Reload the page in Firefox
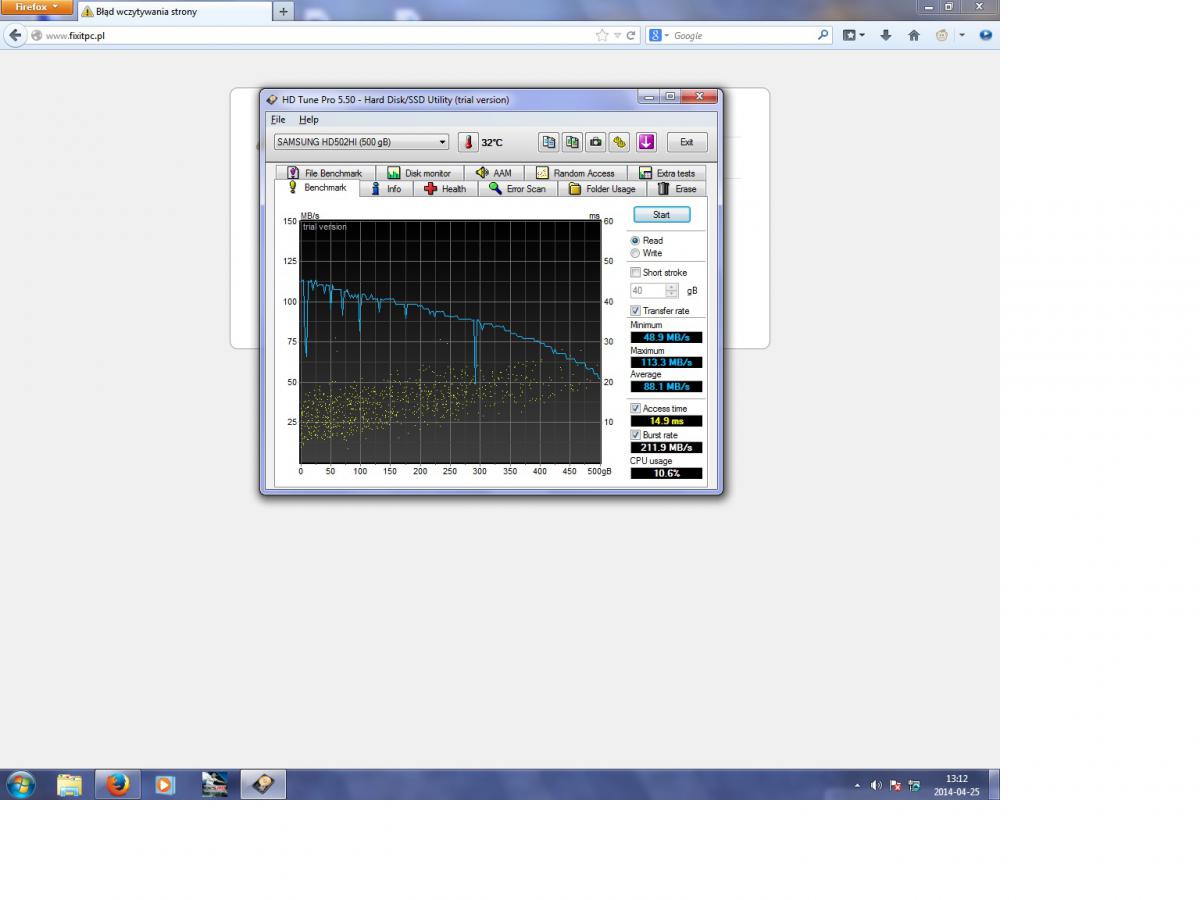Viewport: 1200px width, 900px height. point(631,35)
